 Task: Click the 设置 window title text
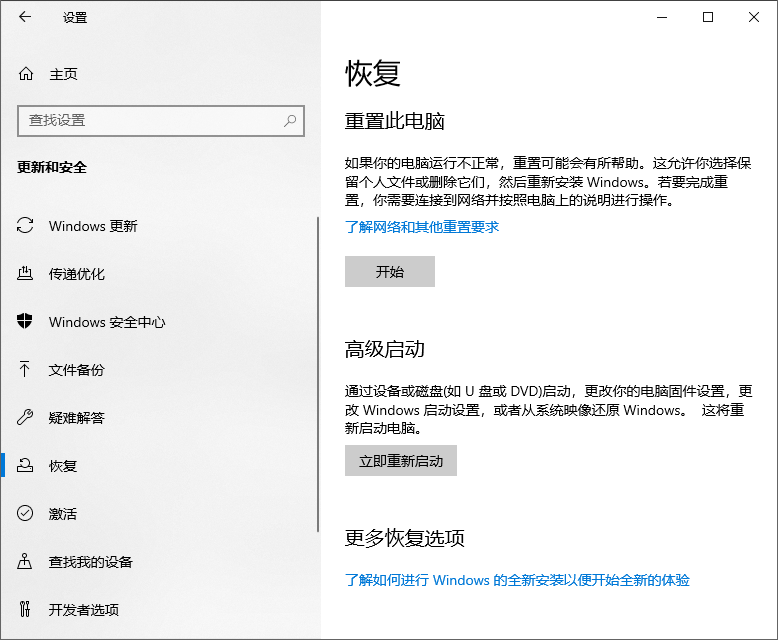(75, 17)
